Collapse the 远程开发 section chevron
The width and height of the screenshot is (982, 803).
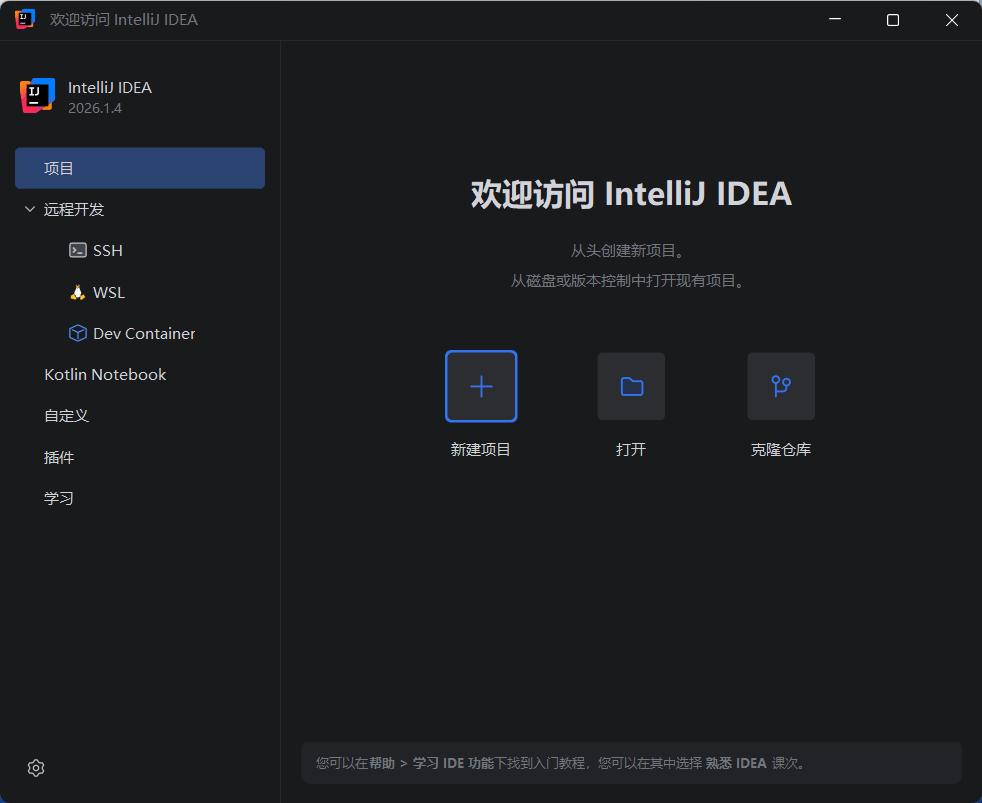29,209
